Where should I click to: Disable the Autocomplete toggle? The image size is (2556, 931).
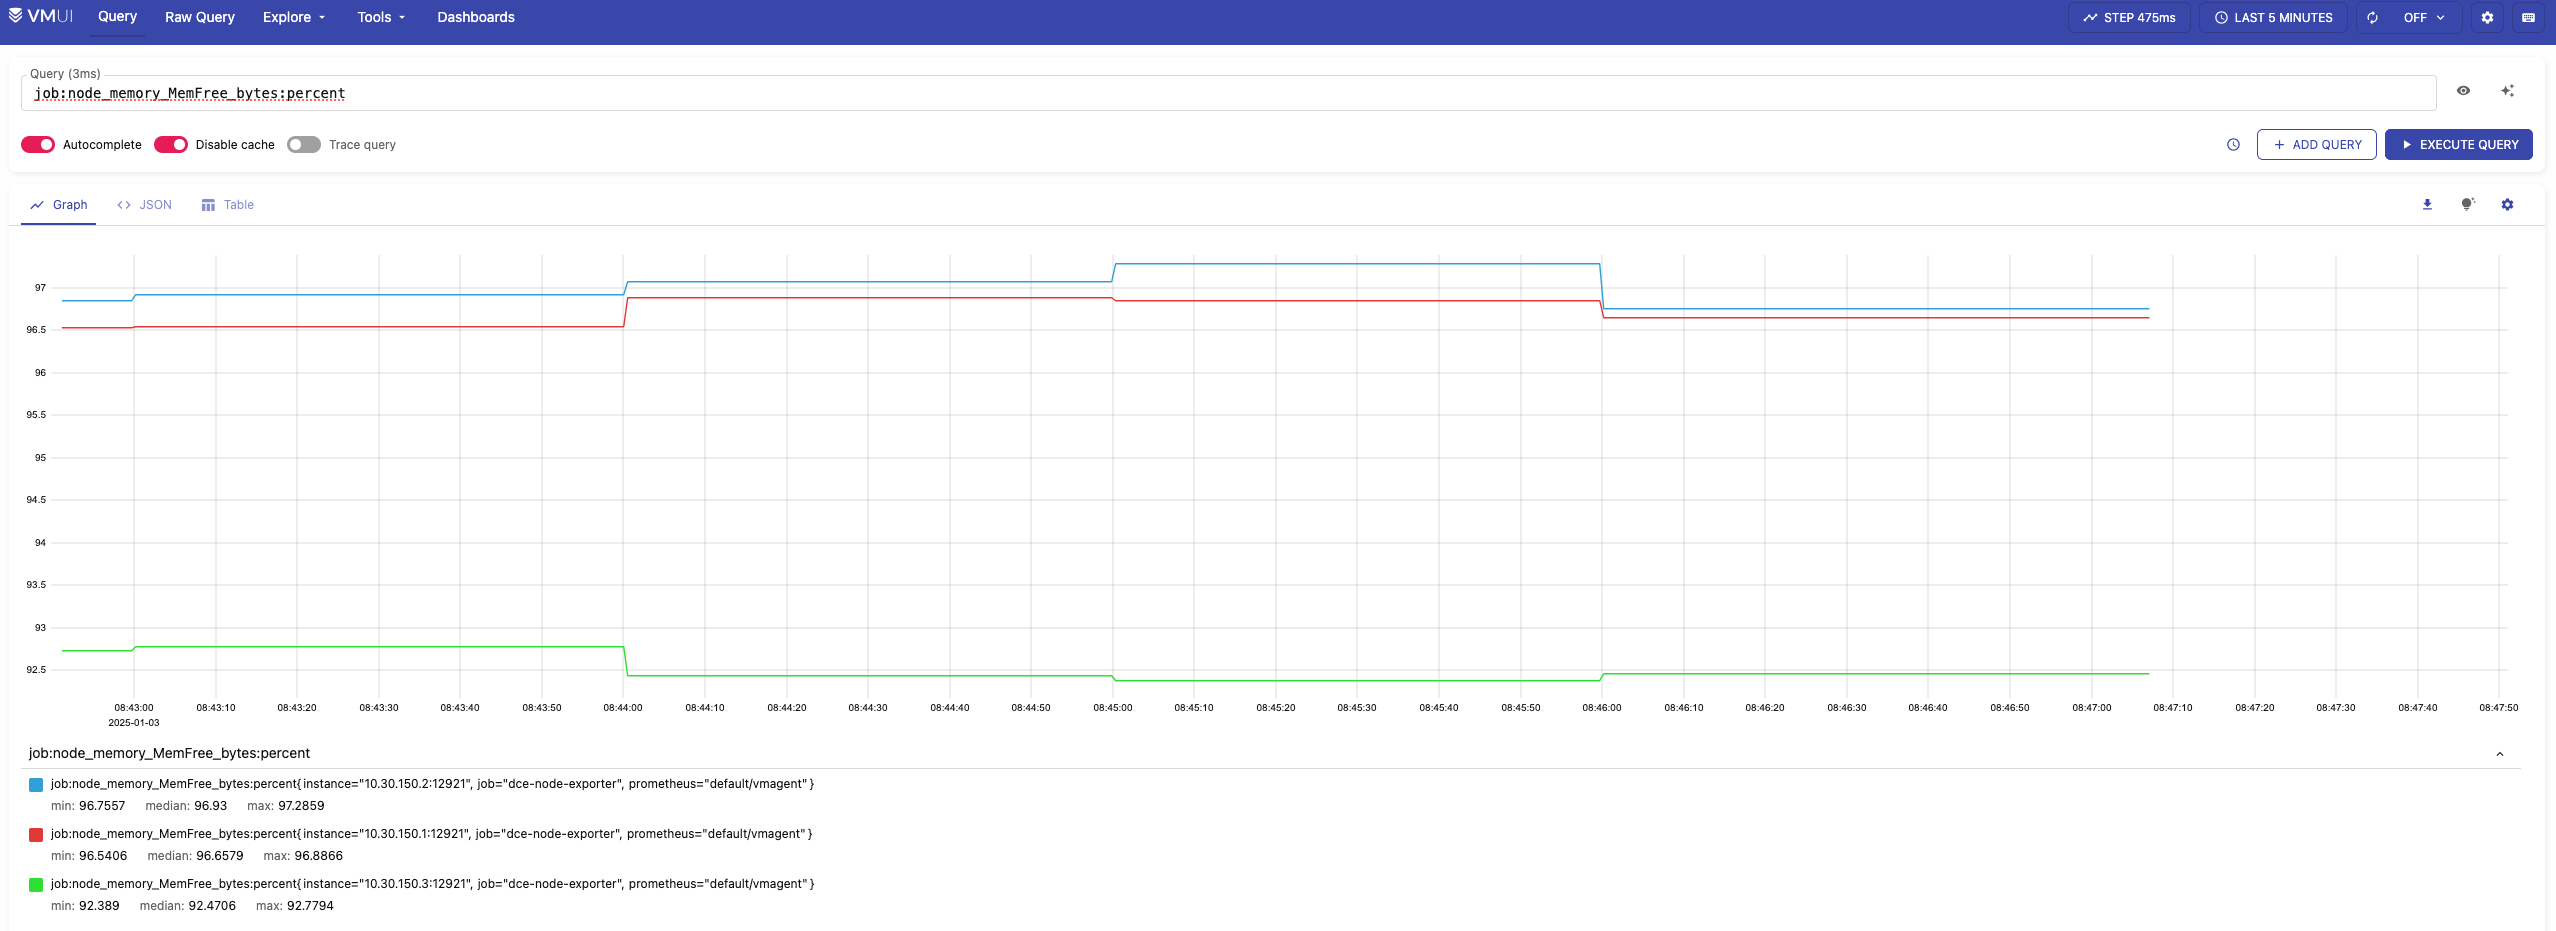(38, 145)
